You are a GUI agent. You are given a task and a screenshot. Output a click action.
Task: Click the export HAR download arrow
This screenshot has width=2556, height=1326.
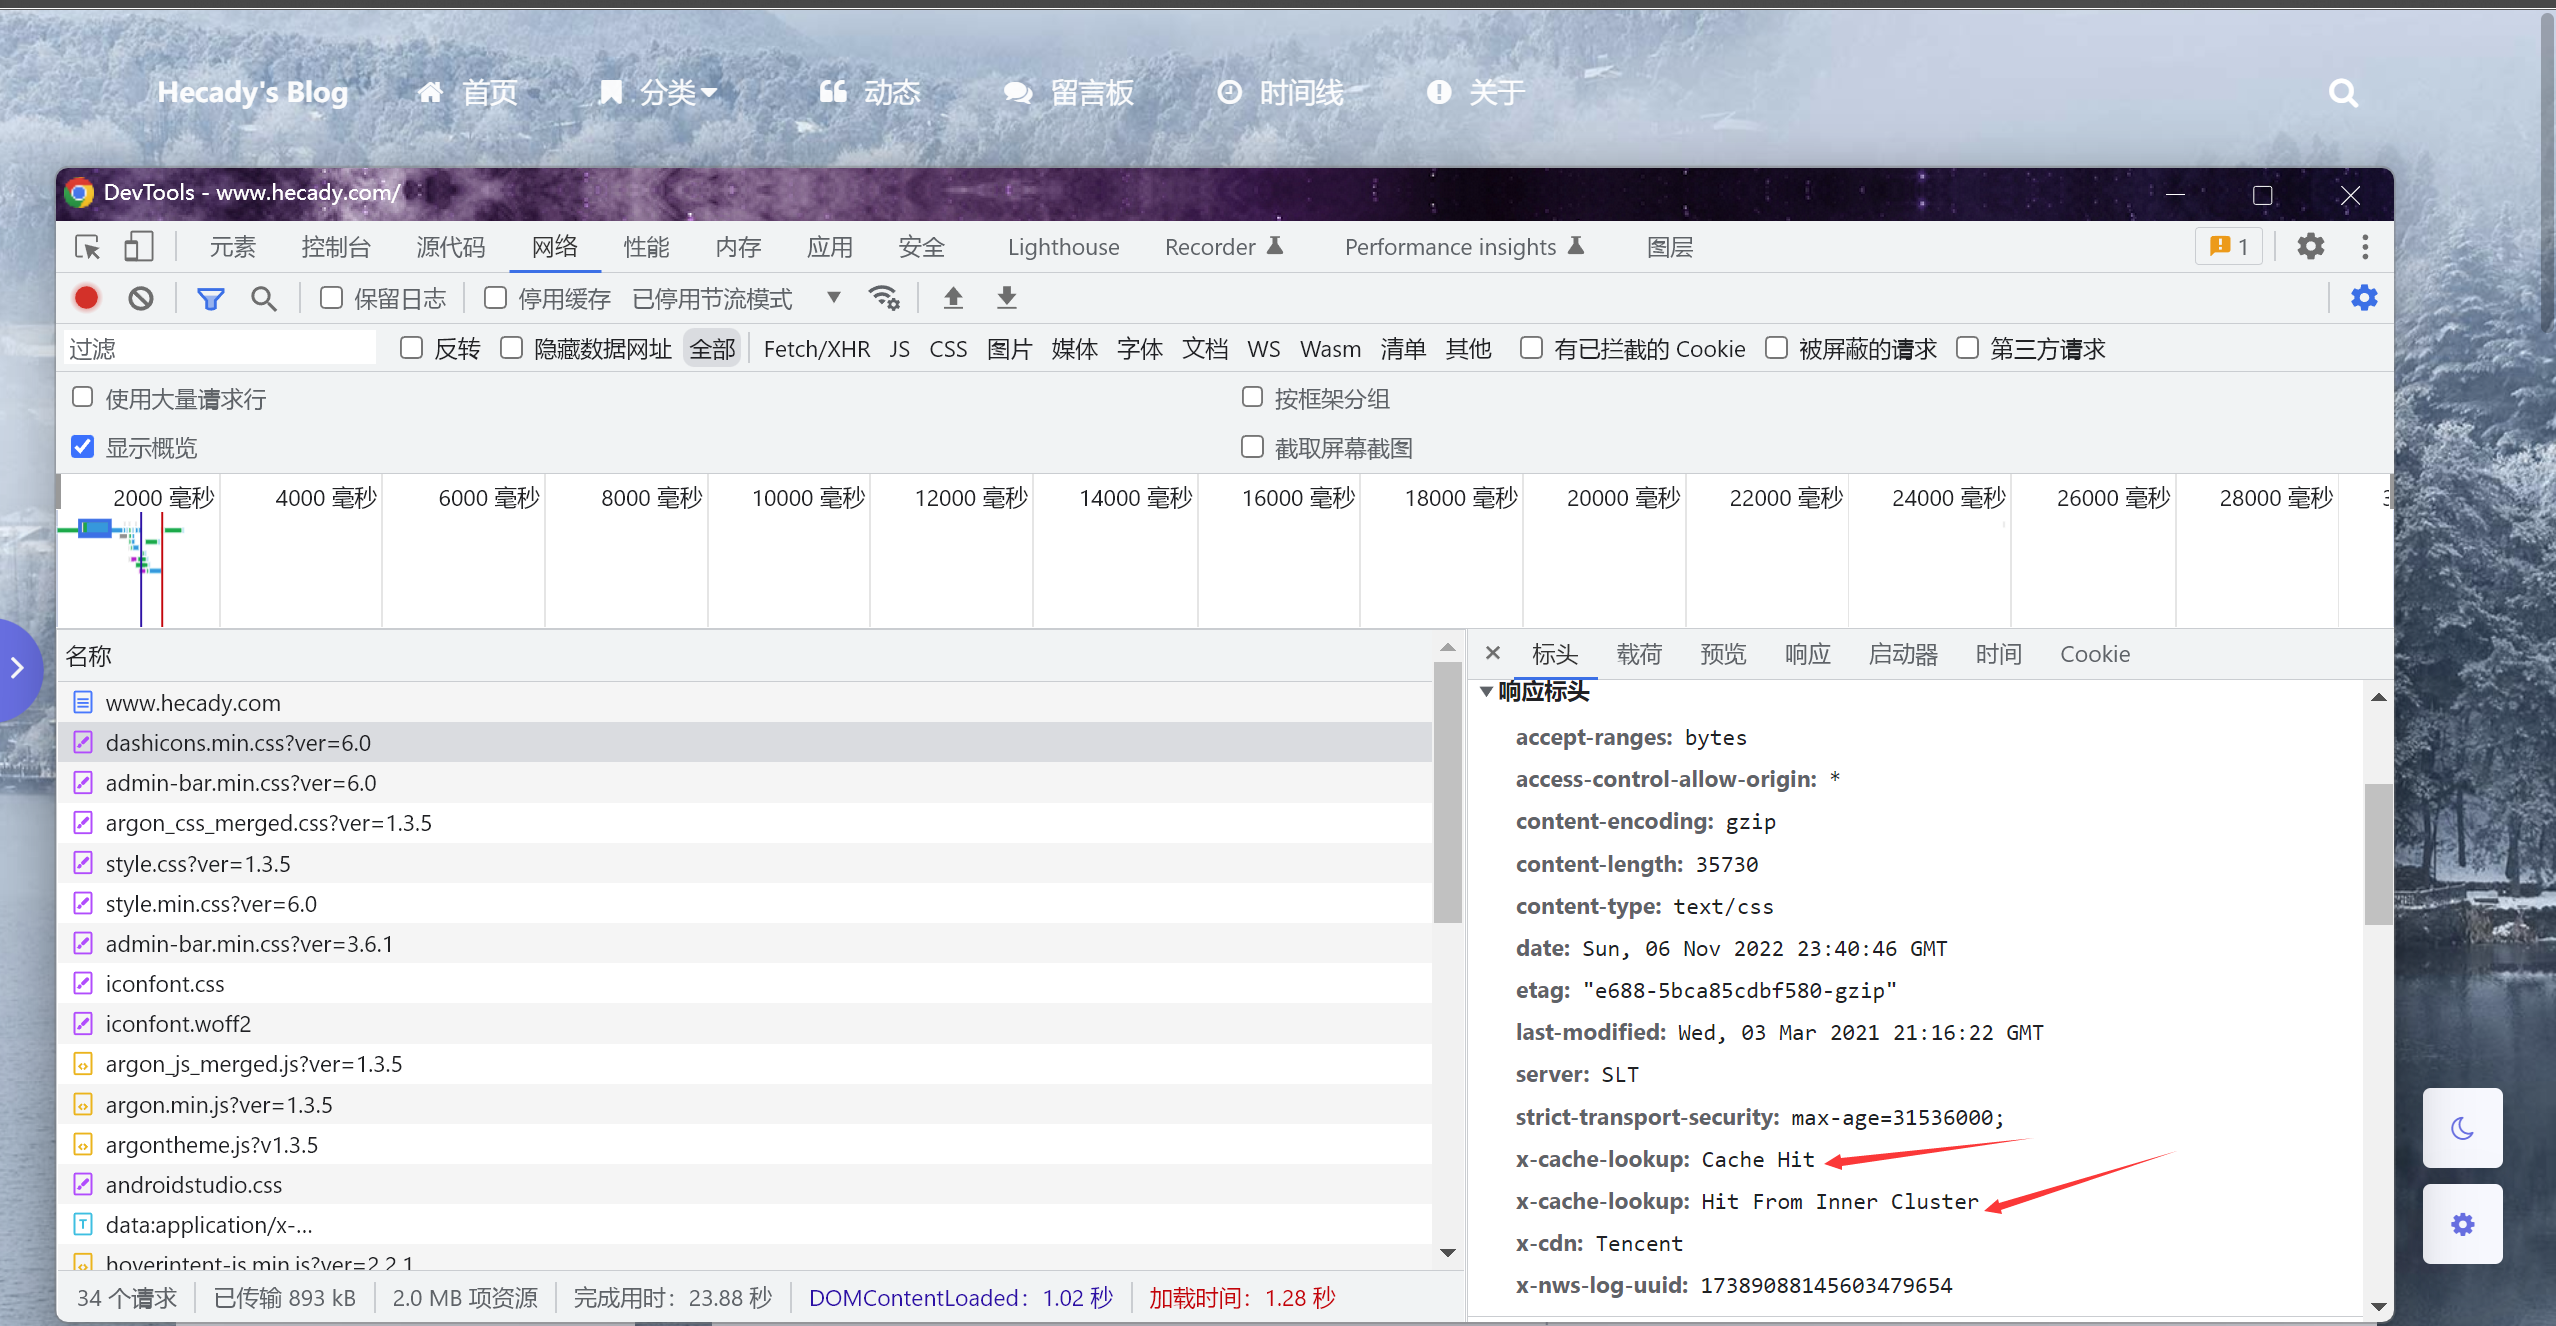pyautogui.click(x=1007, y=298)
